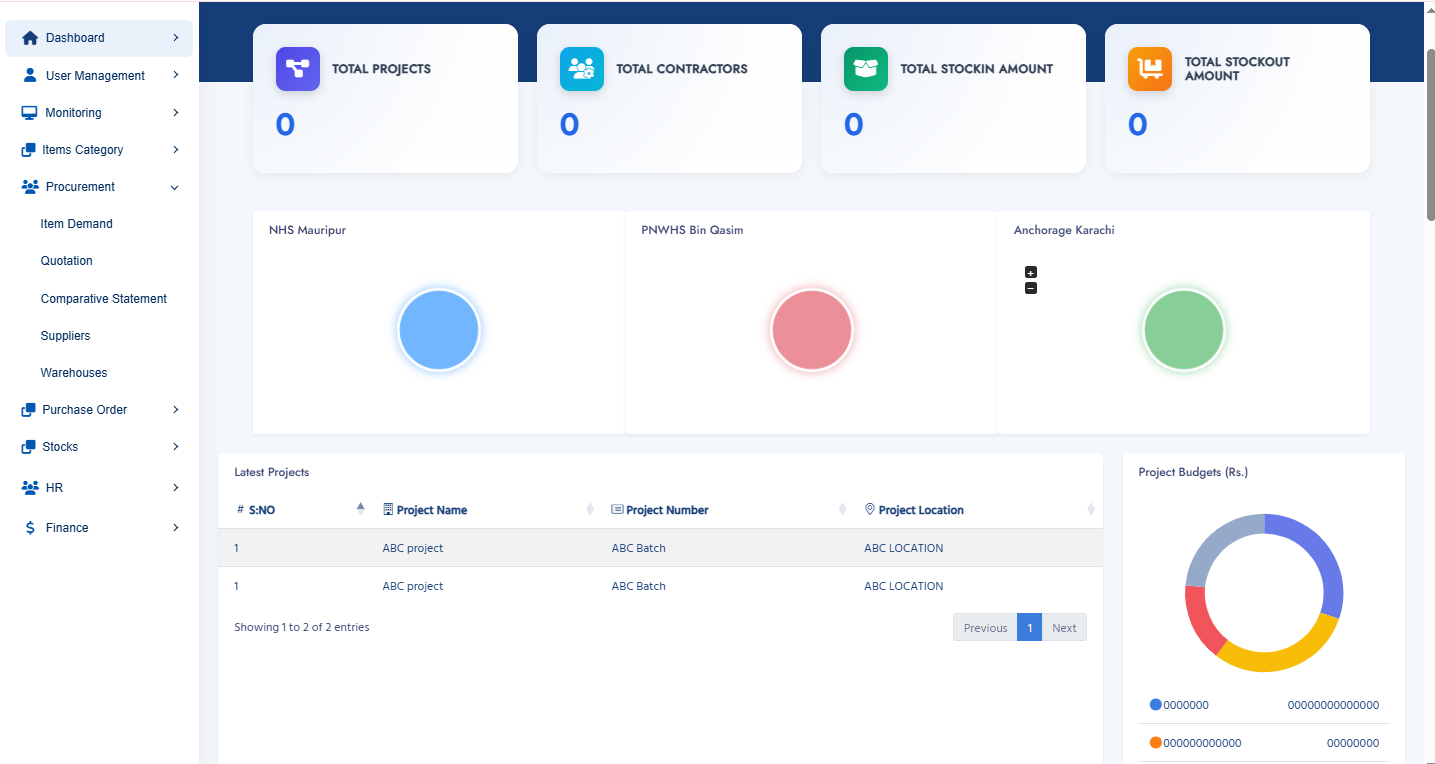
Task: Go to Suppliers in the sidebar
Action: coord(65,336)
